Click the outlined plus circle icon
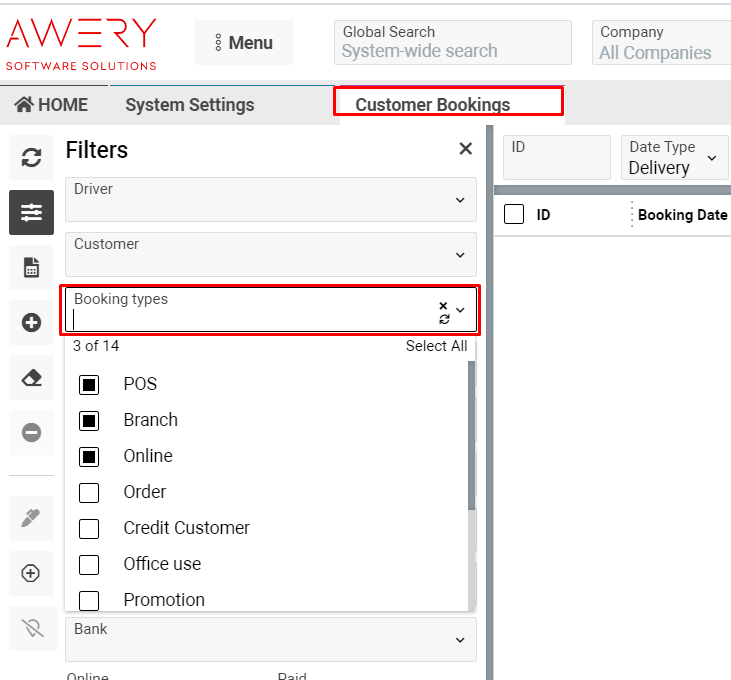The height and width of the screenshot is (680, 731). [x=31, y=573]
